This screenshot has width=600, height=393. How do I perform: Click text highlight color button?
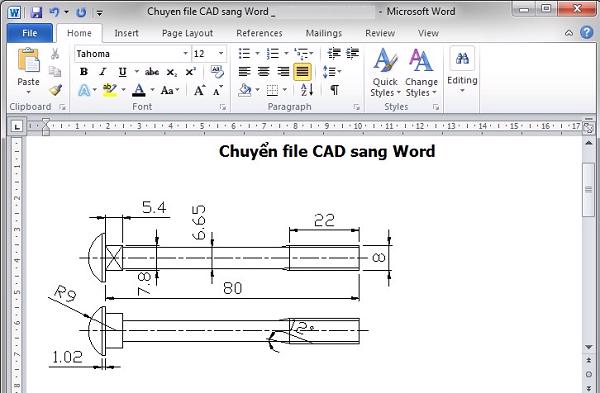[x=110, y=90]
